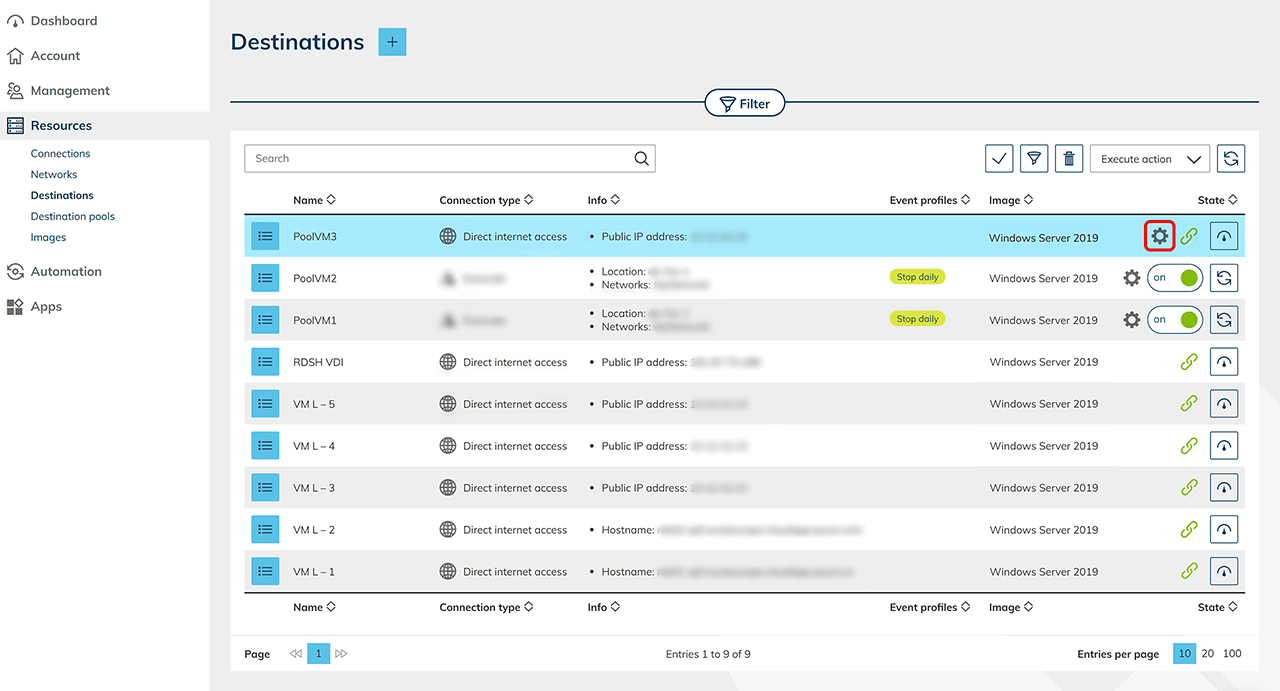Expand the Filter button
The height and width of the screenshot is (691, 1280).
(745, 103)
